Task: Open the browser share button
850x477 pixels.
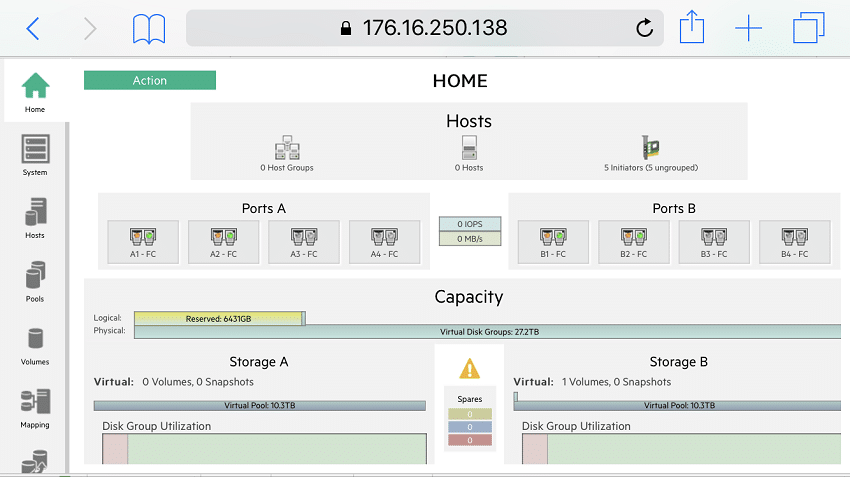Action: coord(692,27)
